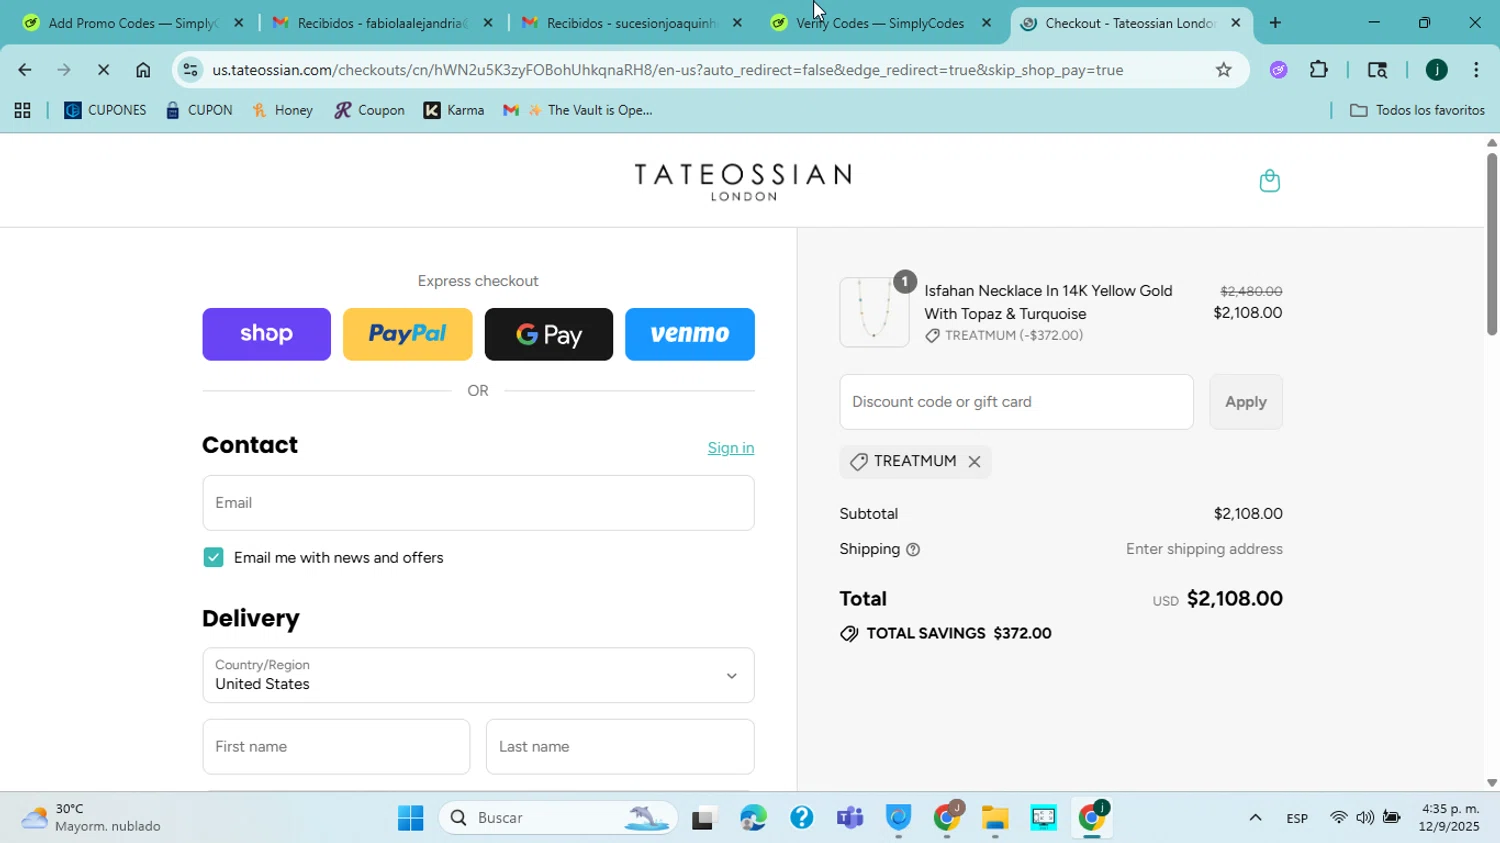
Task: Click the scrollbar down arrow
Action: (1492, 784)
